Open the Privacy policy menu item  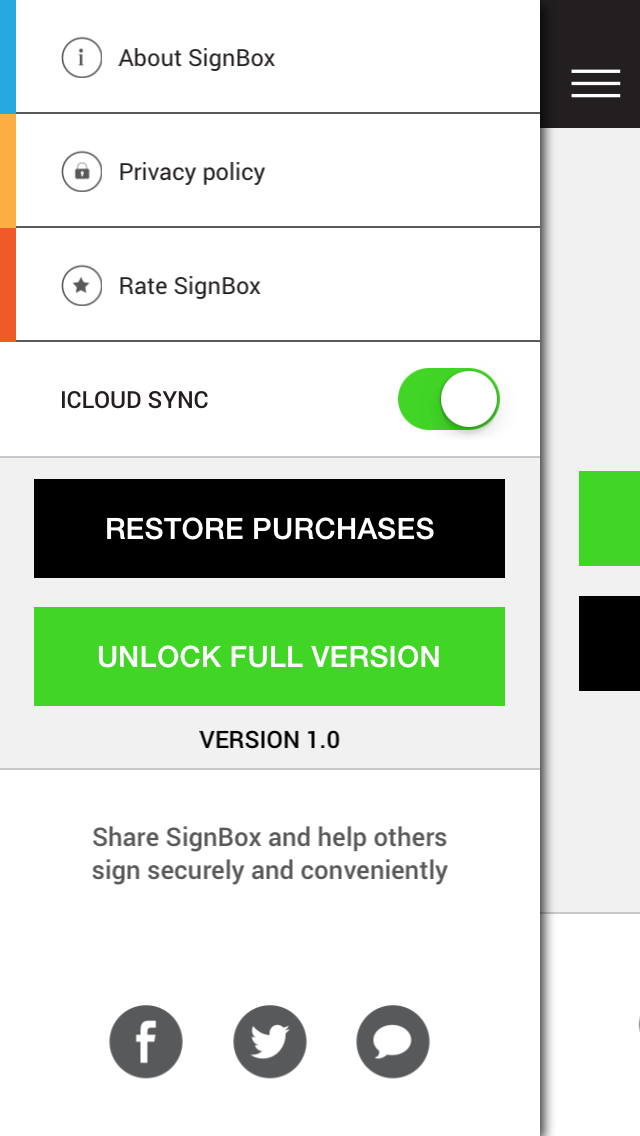[x=192, y=172]
